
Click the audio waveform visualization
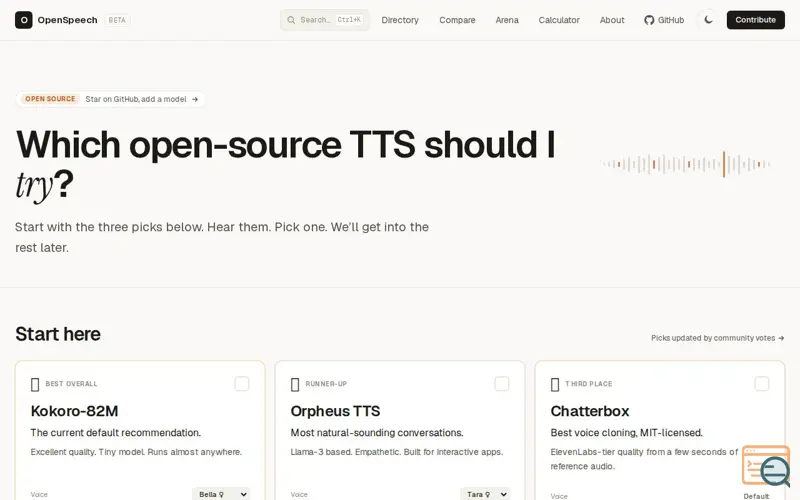coord(685,164)
